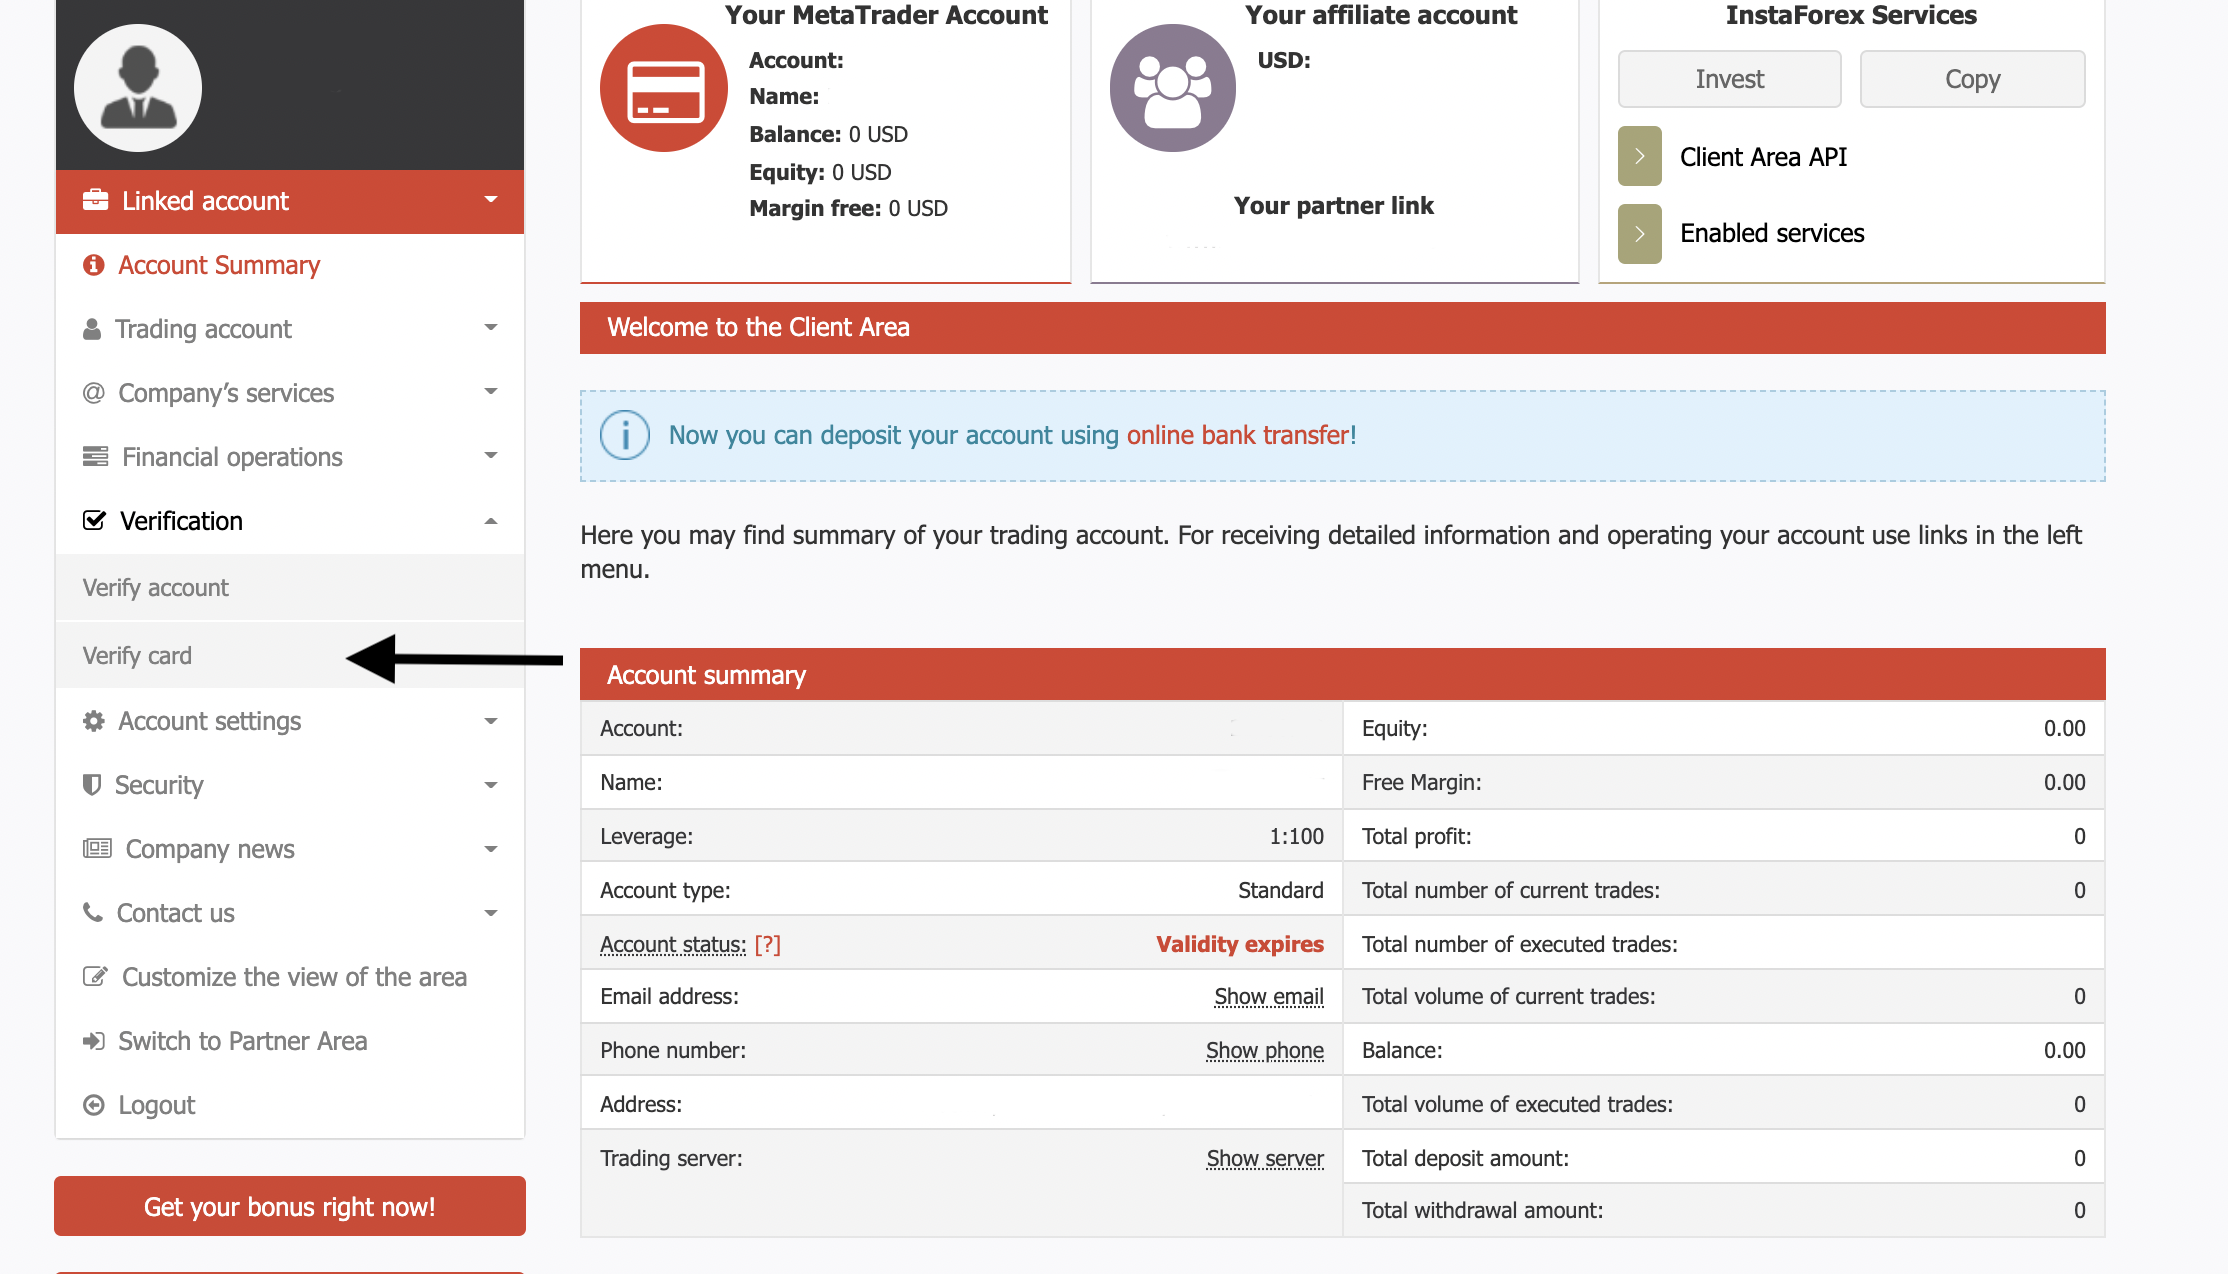2228x1274 pixels.
Task: Expand the Linked account dropdown
Action: tap(490, 200)
